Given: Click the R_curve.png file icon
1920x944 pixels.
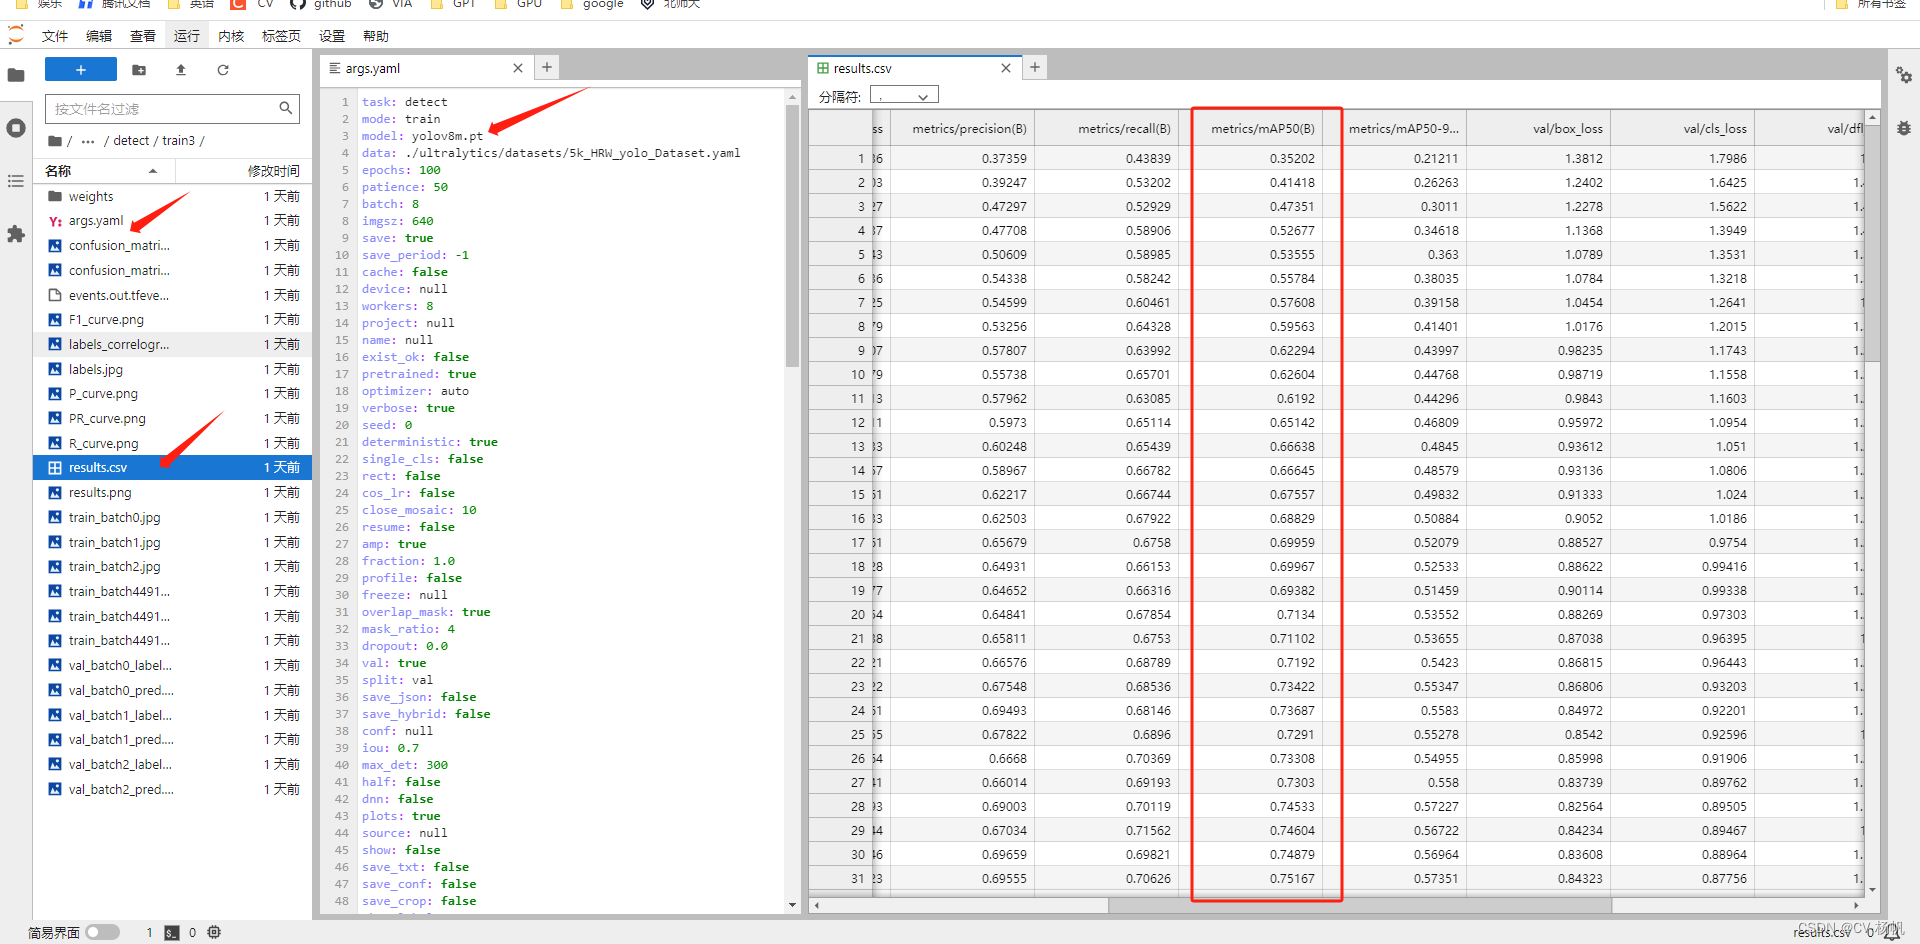Looking at the screenshot, I should pyautogui.click(x=56, y=443).
